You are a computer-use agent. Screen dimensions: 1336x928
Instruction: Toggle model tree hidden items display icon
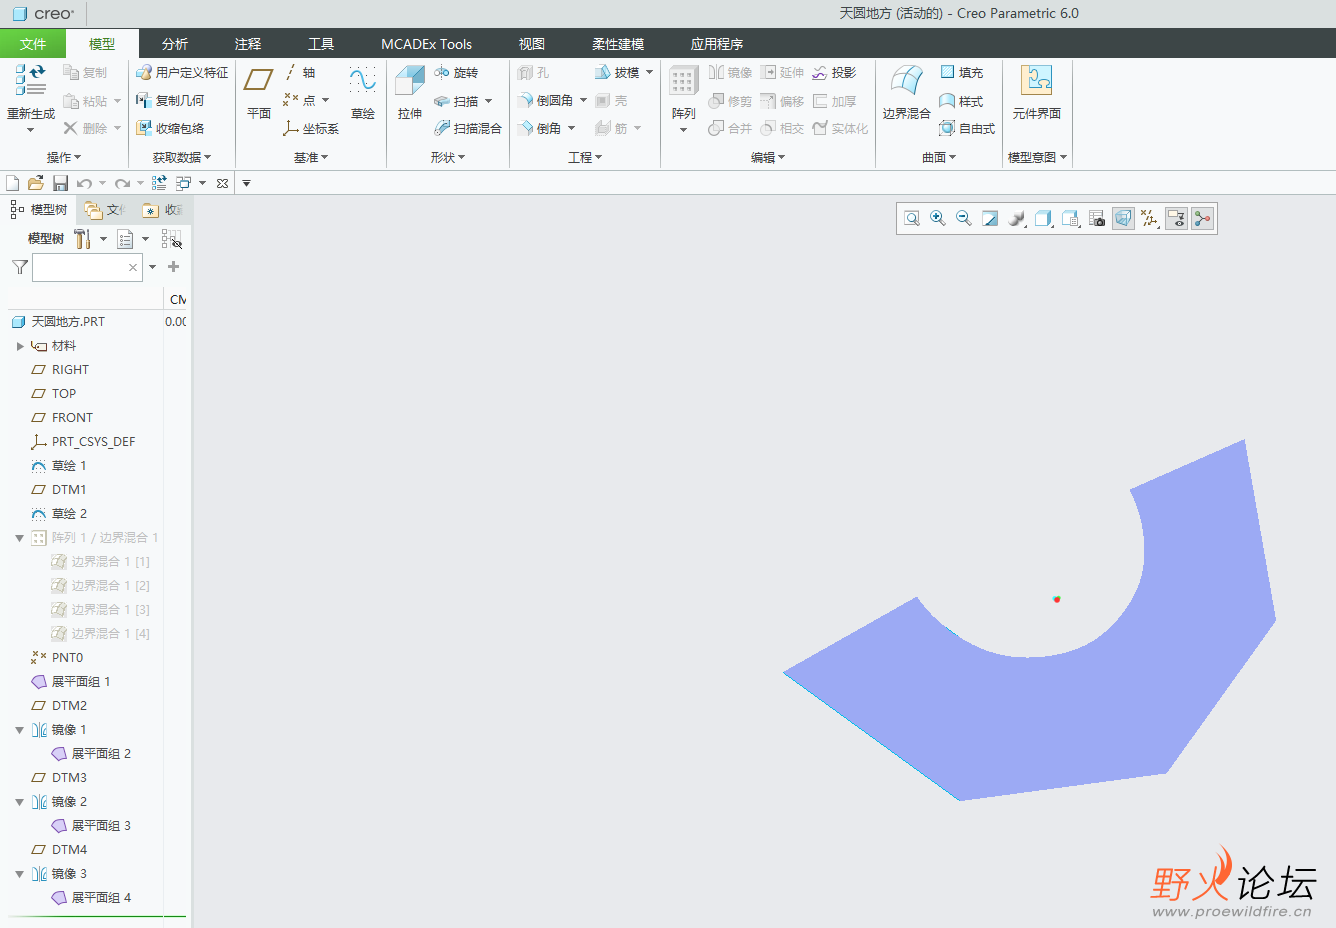pyautogui.click(x=172, y=239)
